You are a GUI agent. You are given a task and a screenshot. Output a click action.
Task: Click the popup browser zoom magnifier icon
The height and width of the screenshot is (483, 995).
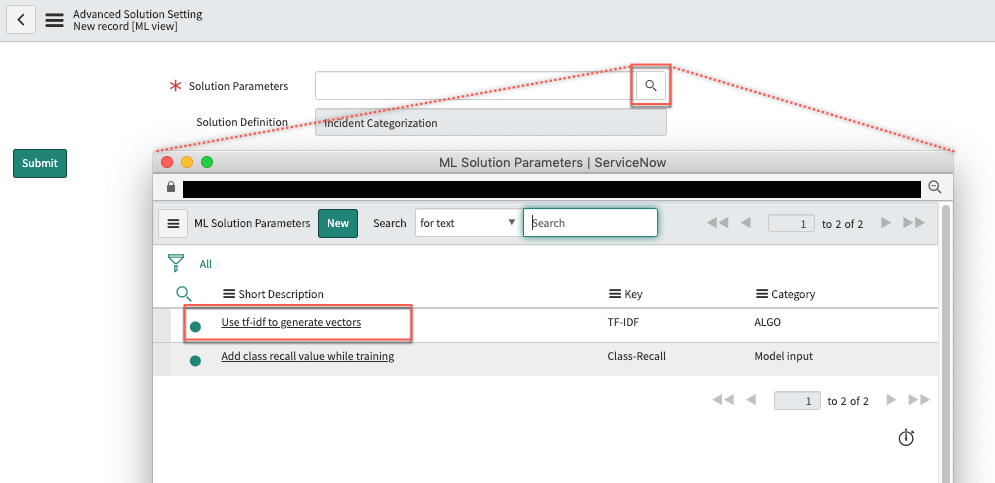[x=934, y=187]
